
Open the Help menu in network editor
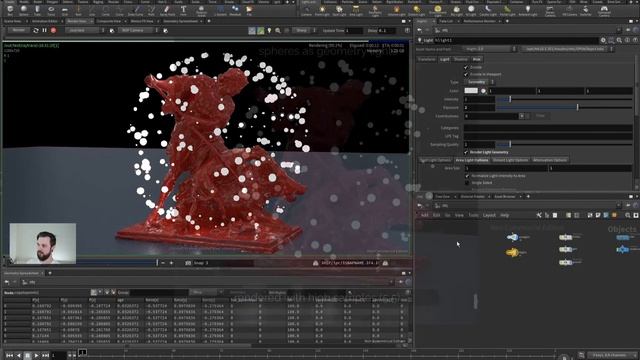[x=504, y=215]
